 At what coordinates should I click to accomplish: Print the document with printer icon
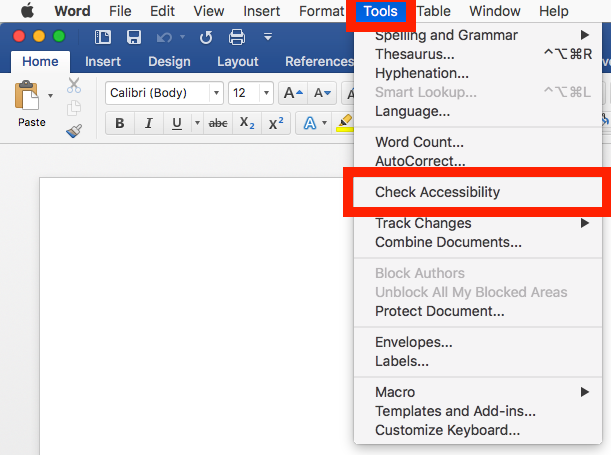237,37
